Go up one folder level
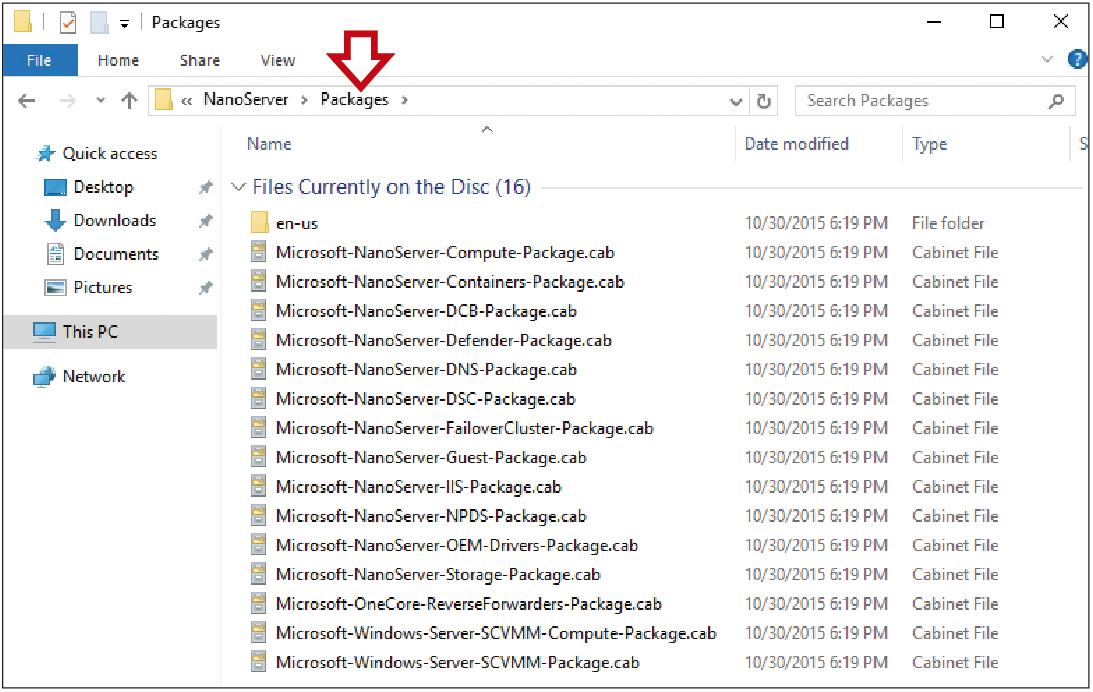The image size is (1093, 692). (129, 101)
